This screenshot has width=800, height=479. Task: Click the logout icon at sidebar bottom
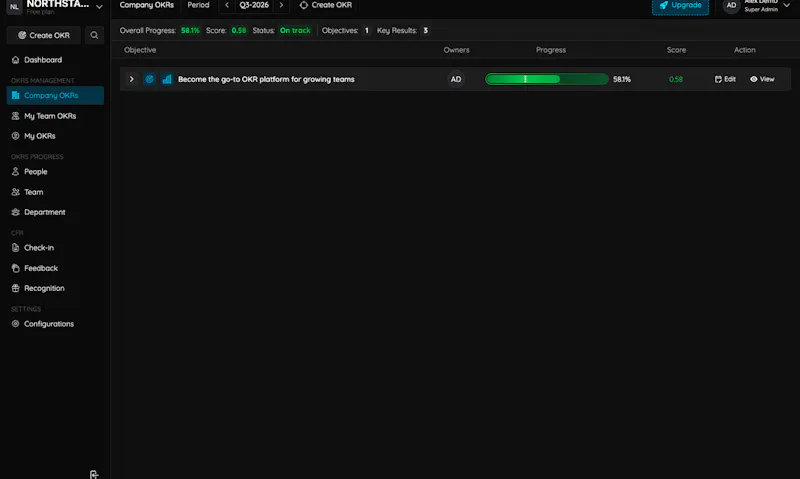(x=94, y=474)
